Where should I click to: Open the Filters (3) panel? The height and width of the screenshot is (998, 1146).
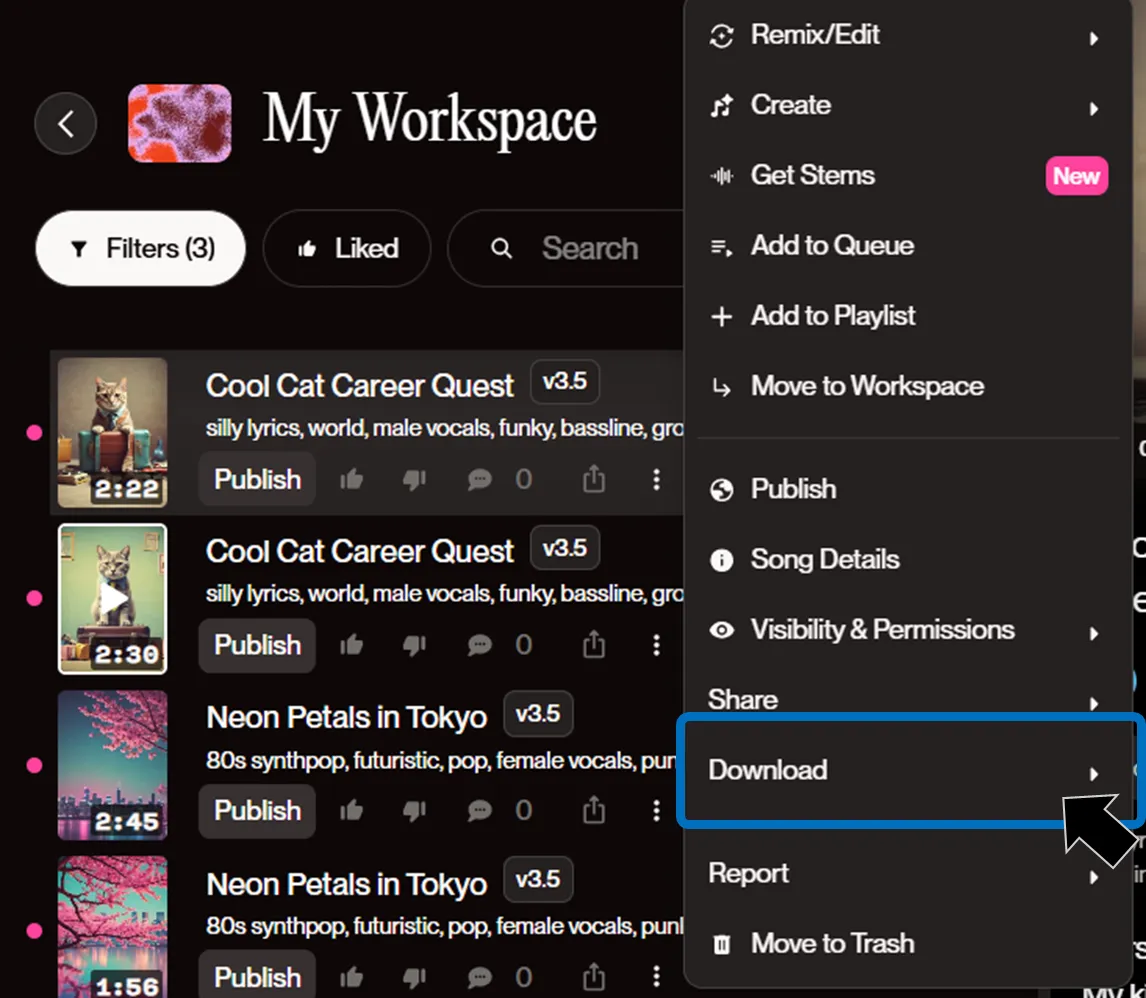[141, 249]
